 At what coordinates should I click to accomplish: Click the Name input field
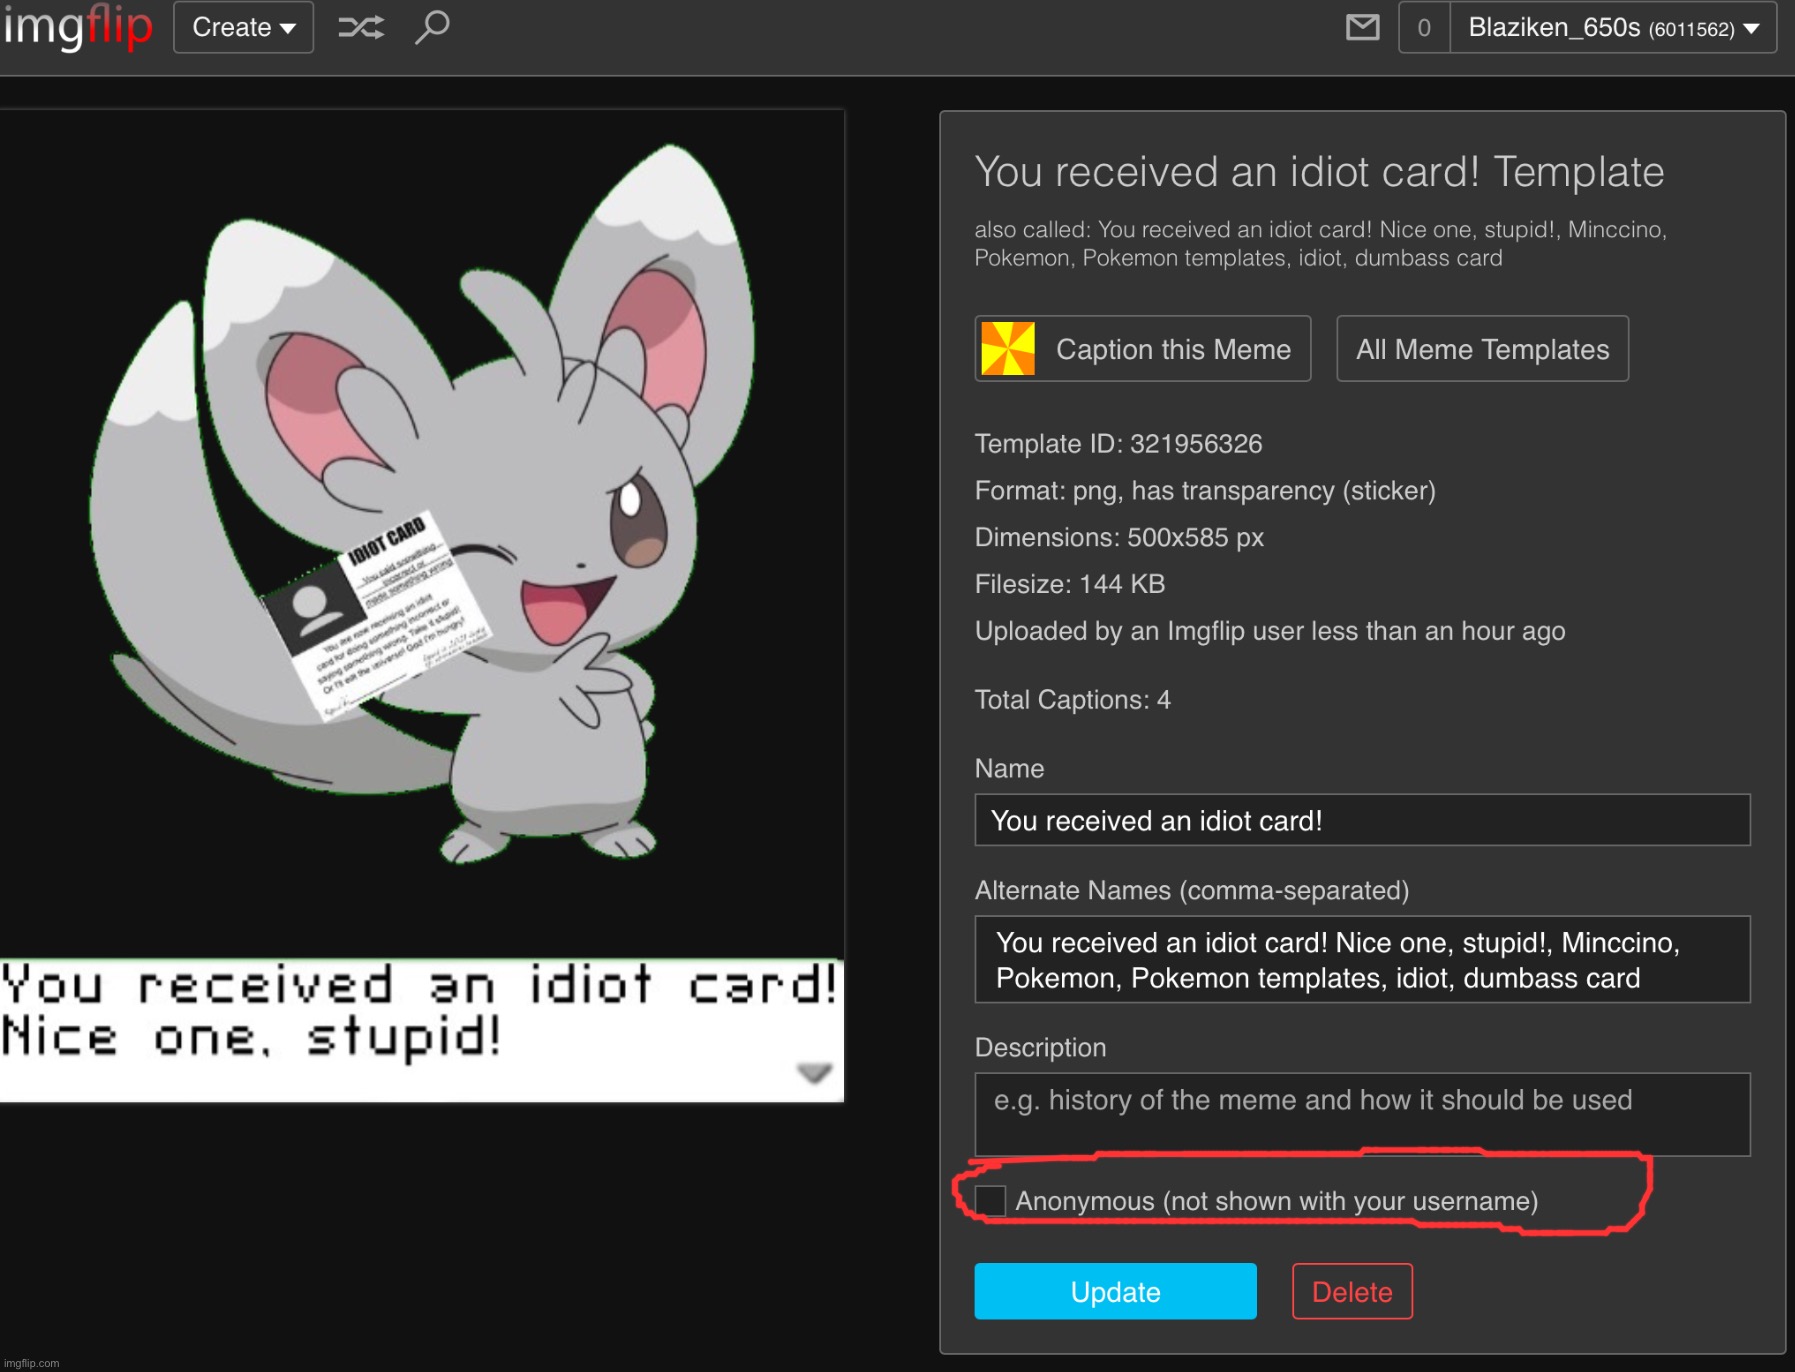click(1362, 820)
